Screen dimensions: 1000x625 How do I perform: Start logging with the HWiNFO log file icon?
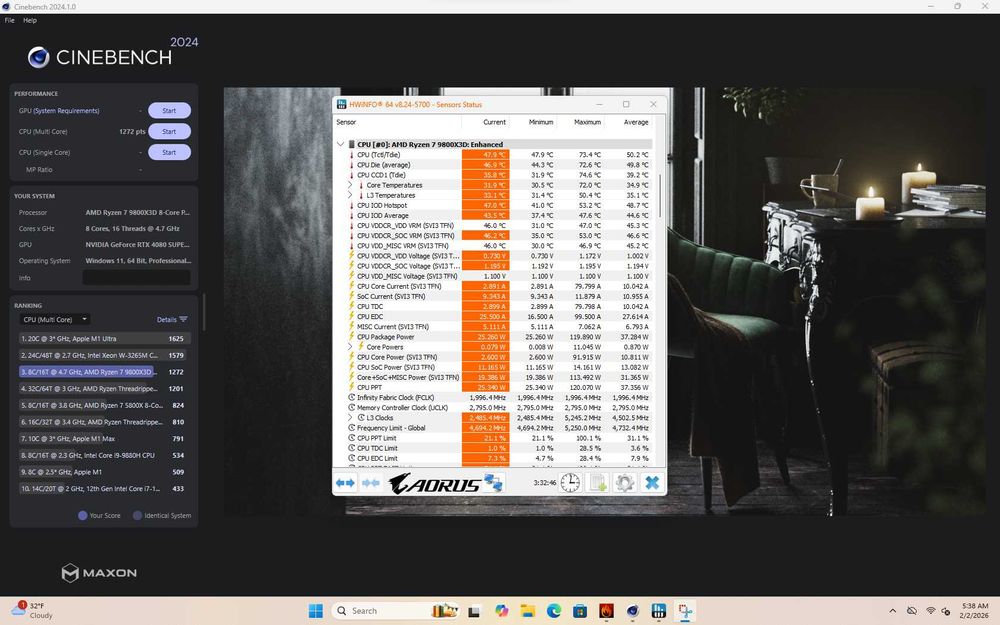[x=598, y=483]
